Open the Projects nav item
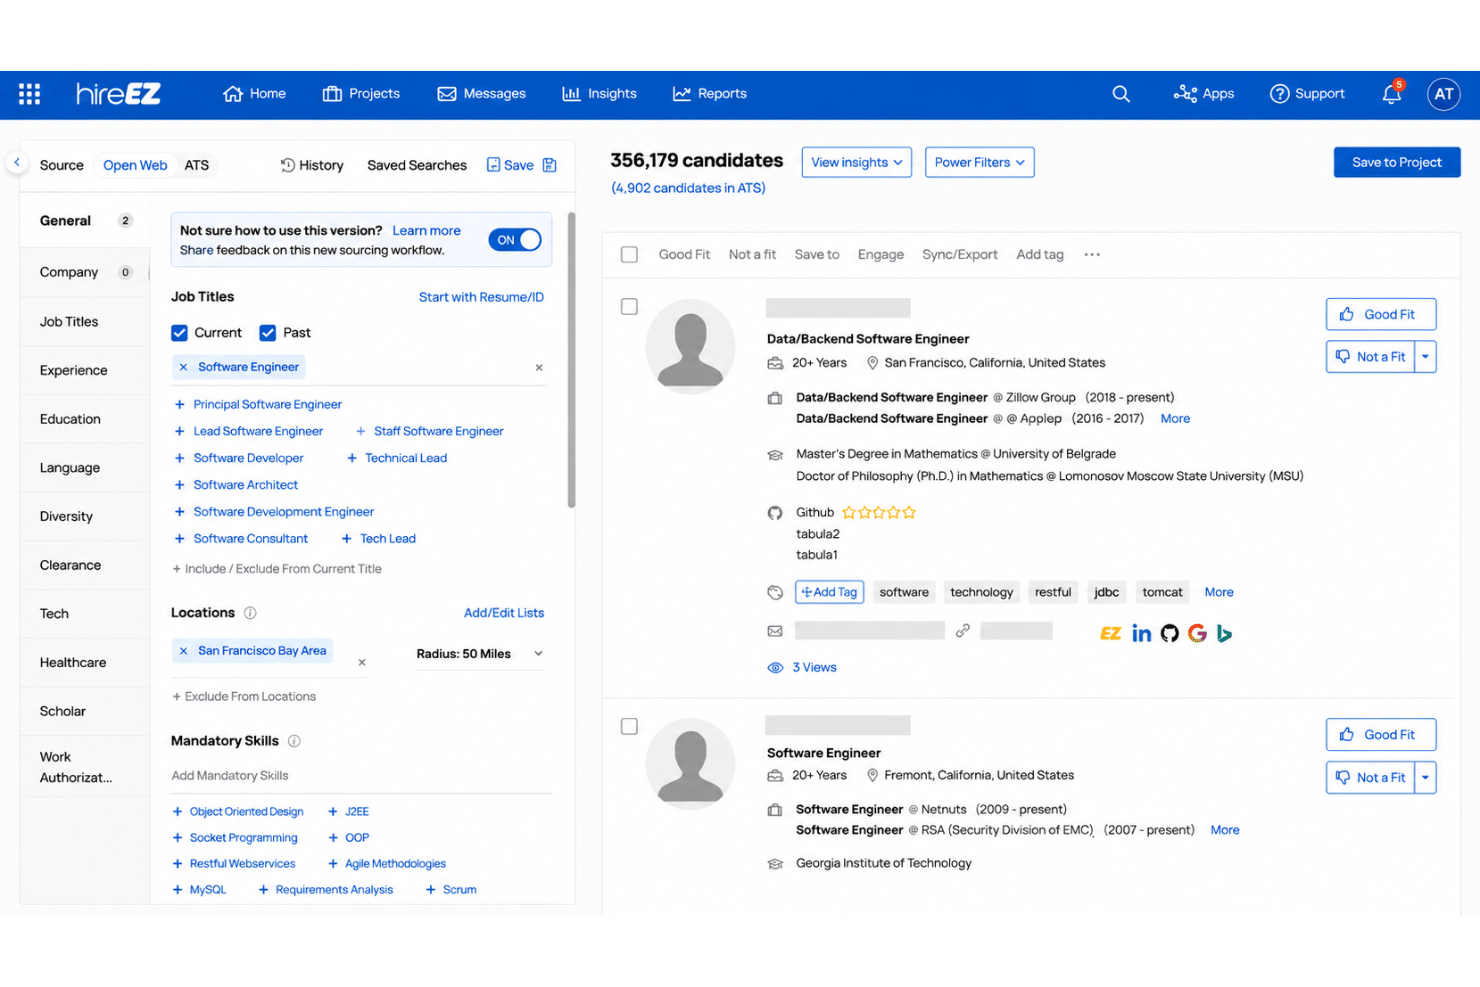Screen dimensions: 1480x987 [x=361, y=94]
